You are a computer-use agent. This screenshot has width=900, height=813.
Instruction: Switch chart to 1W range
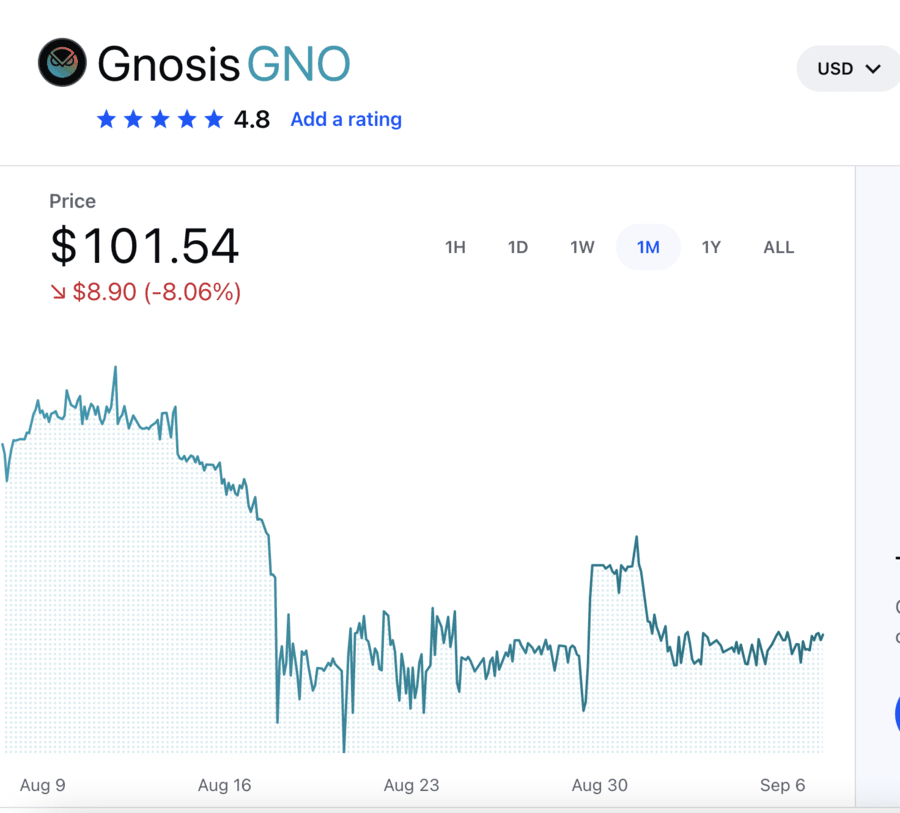click(582, 247)
